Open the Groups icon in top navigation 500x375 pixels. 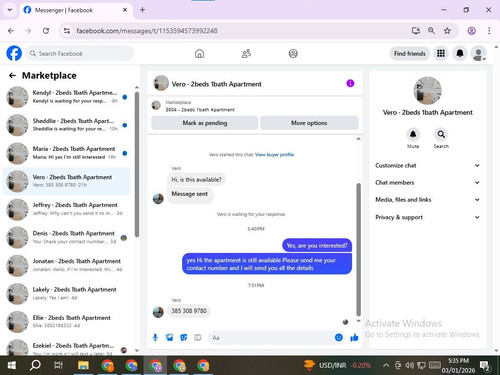293,53
